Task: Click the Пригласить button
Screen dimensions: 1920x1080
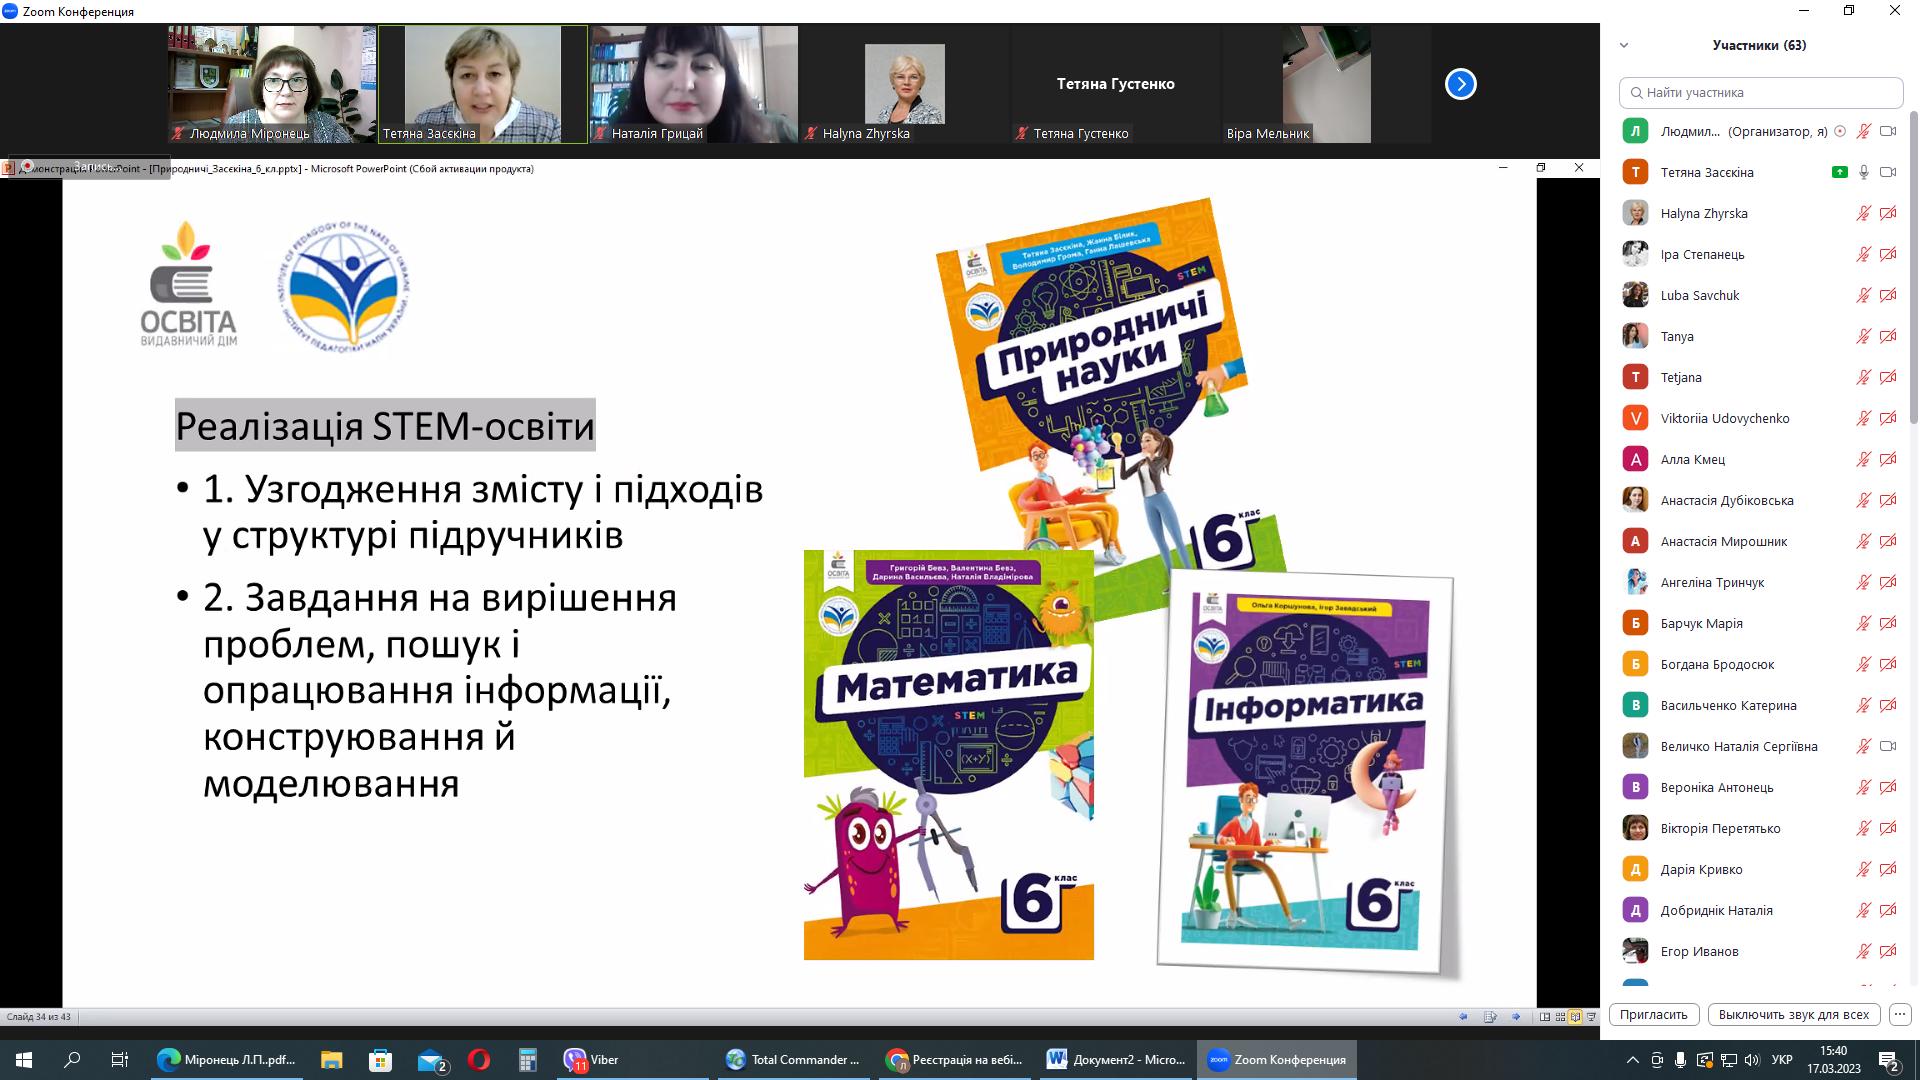Action: click(x=1653, y=1014)
